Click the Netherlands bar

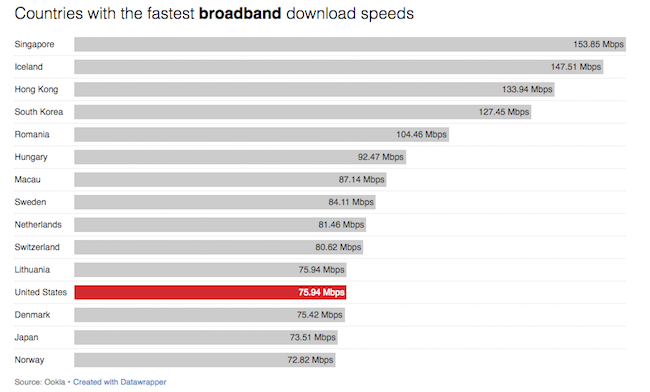coord(220,225)
